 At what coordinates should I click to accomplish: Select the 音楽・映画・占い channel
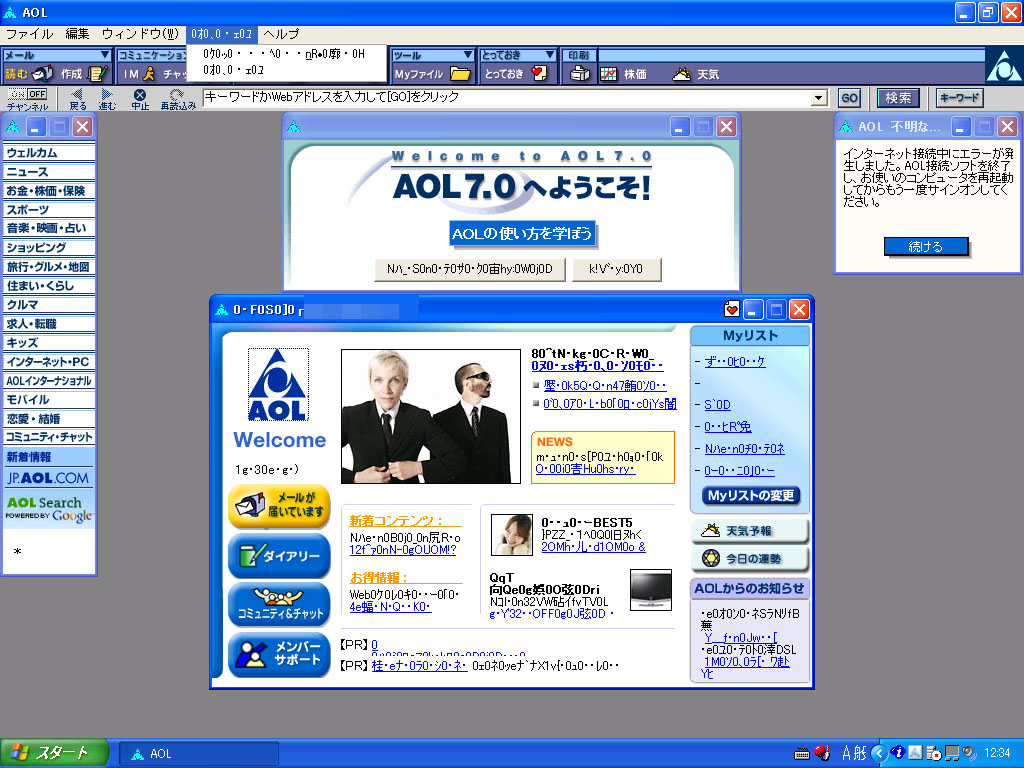point(49,229)
